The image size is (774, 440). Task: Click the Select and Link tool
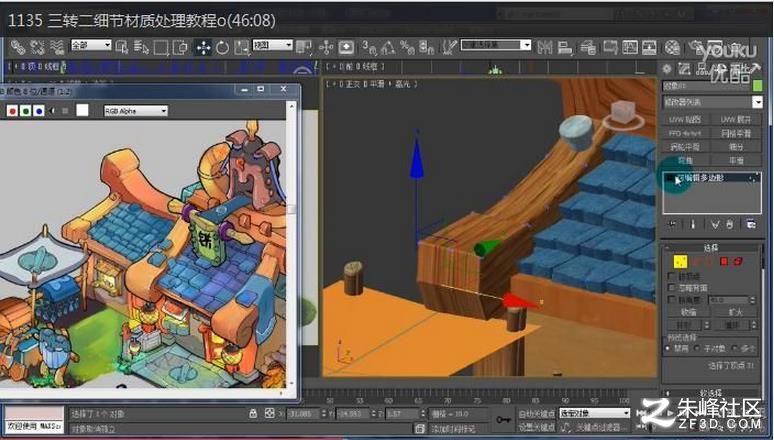pyautogui.click(x=18, y=47)
